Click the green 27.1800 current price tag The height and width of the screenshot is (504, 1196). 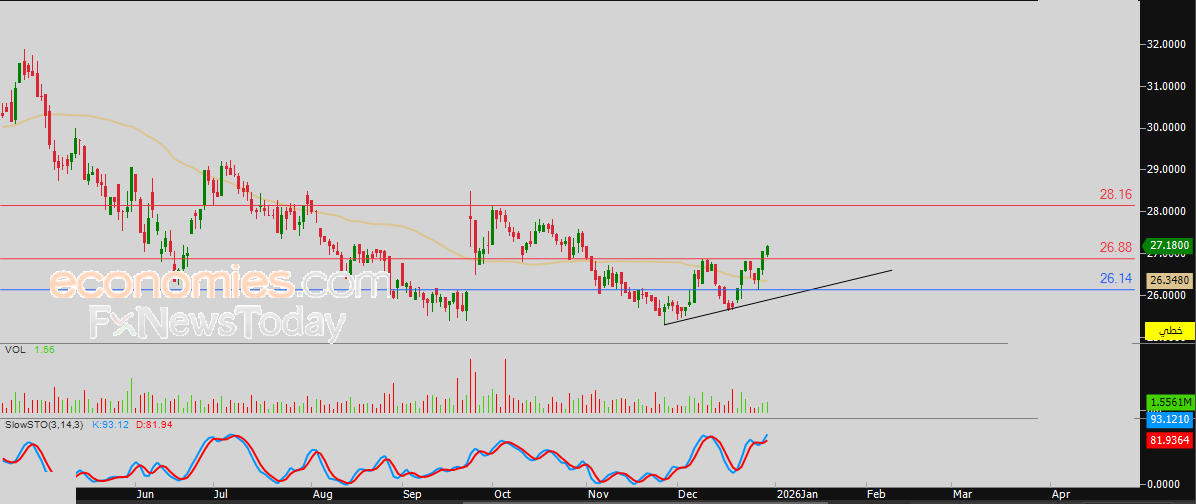pyautogui.click(x=1168, y=245)
